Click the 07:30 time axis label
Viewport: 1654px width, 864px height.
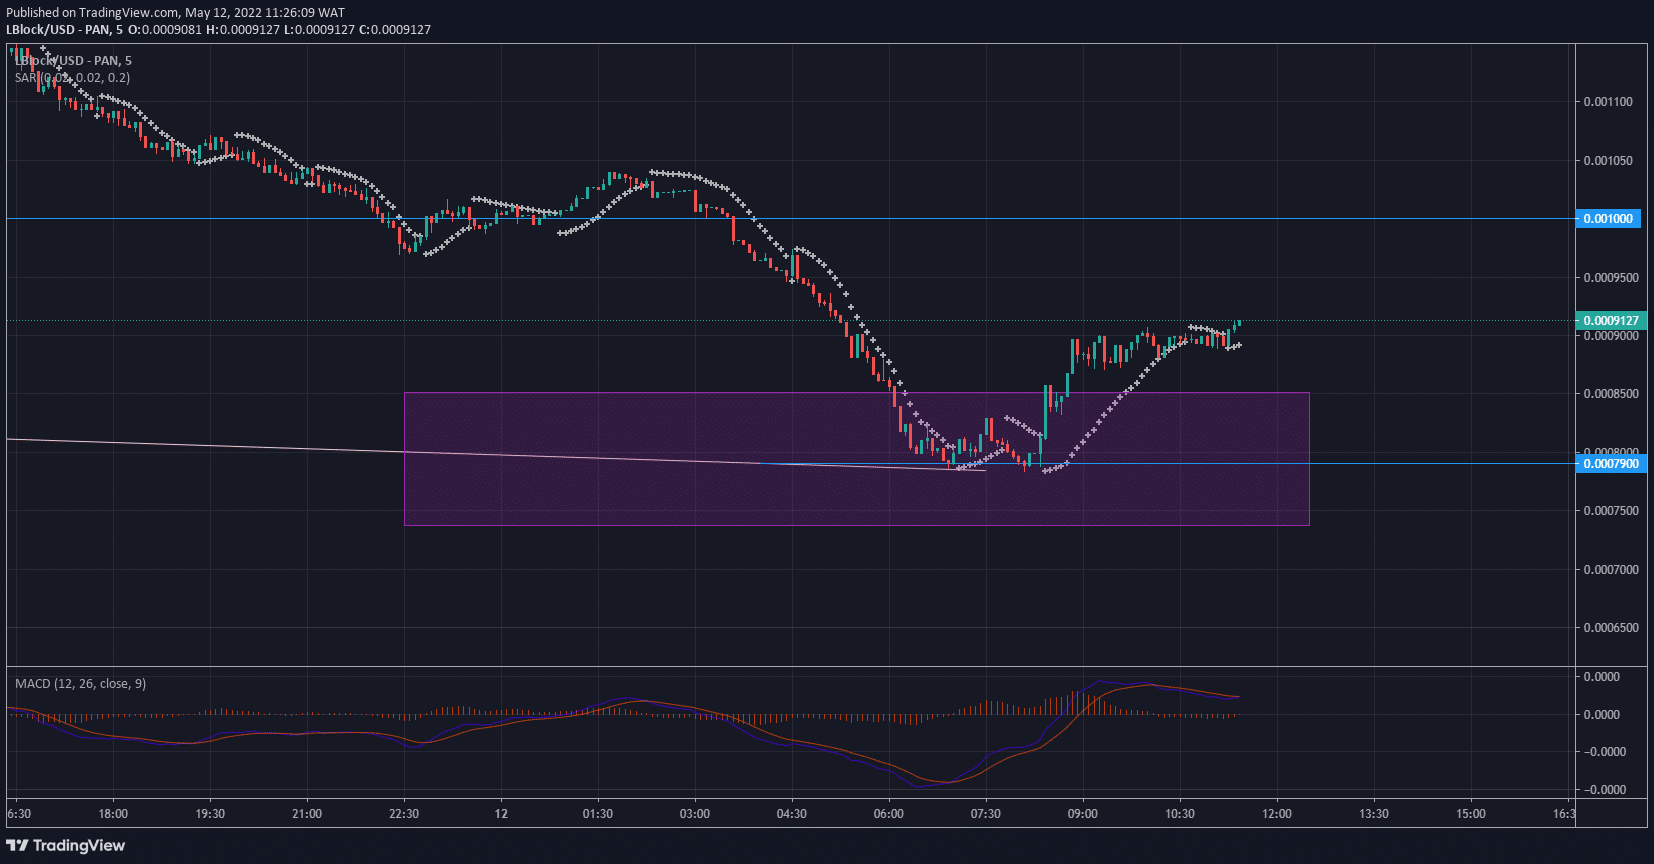click(x=986, y=814)
